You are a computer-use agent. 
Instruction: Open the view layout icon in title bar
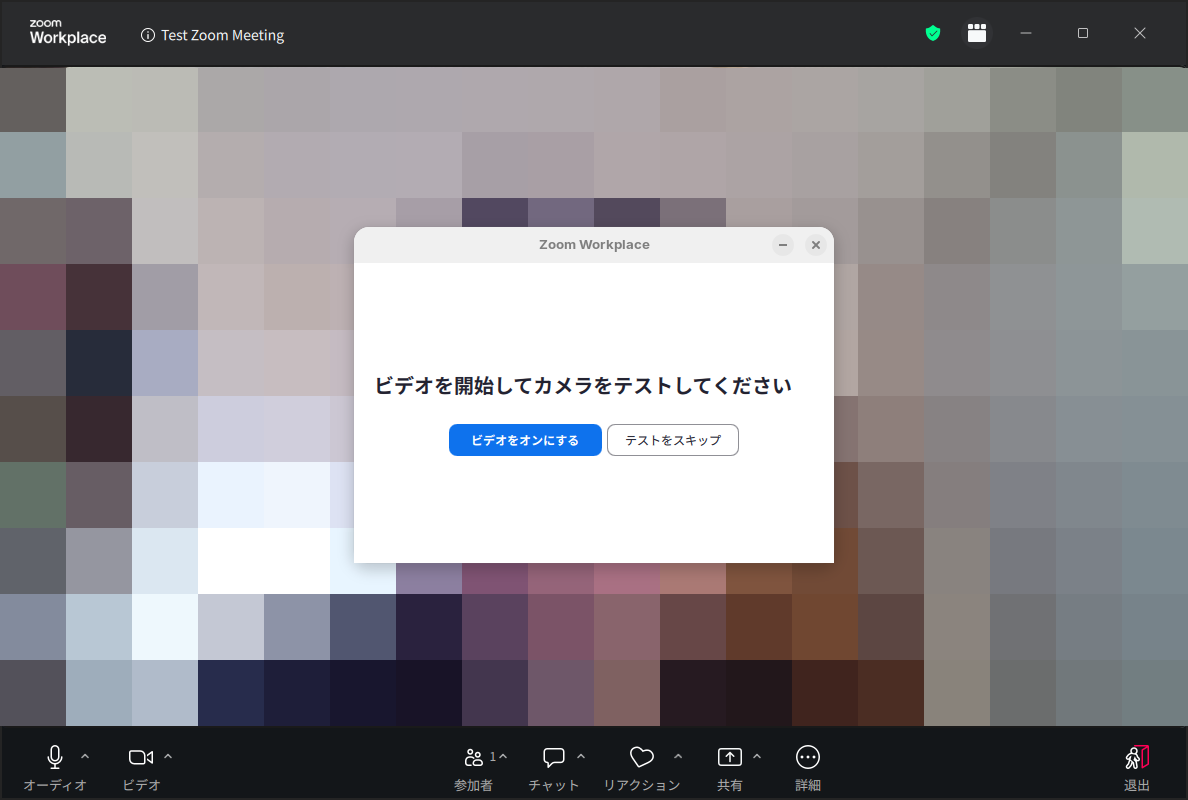click(977, 34)
